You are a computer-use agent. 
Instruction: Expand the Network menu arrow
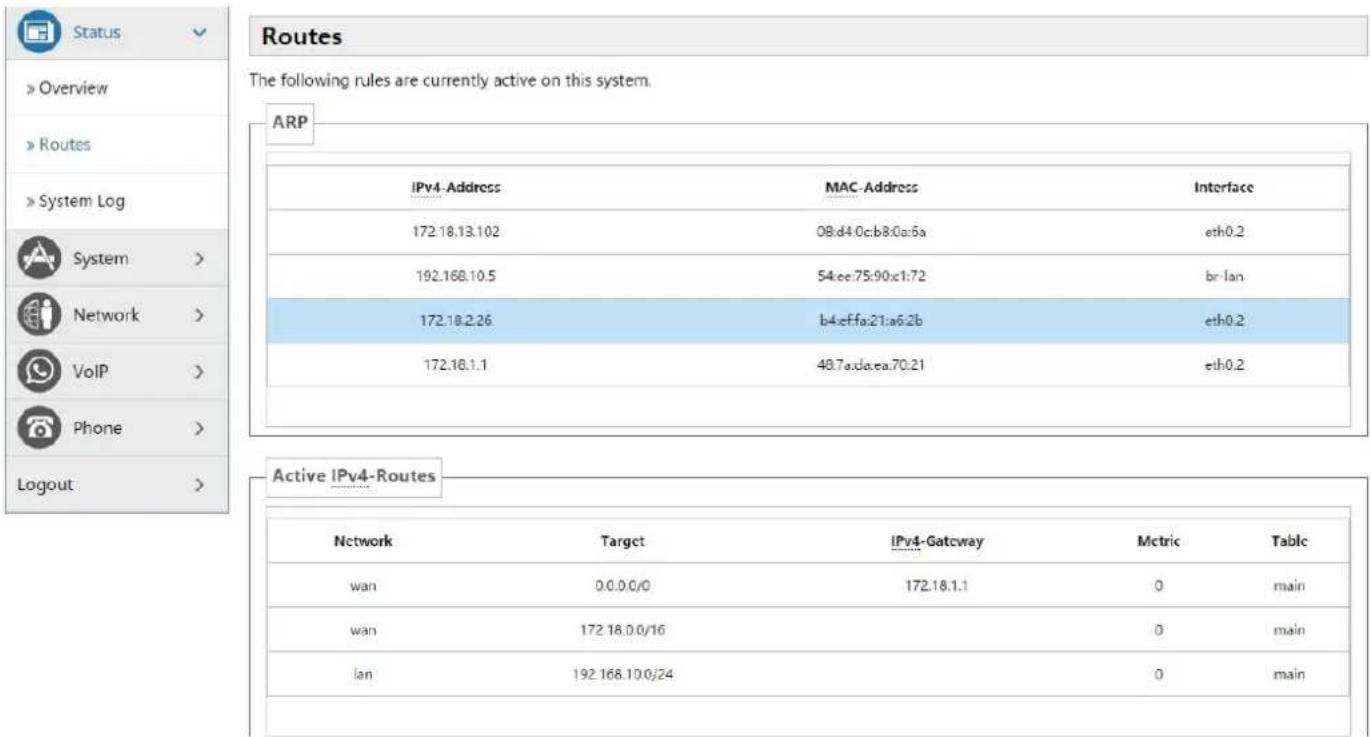(x=199, y=315)
